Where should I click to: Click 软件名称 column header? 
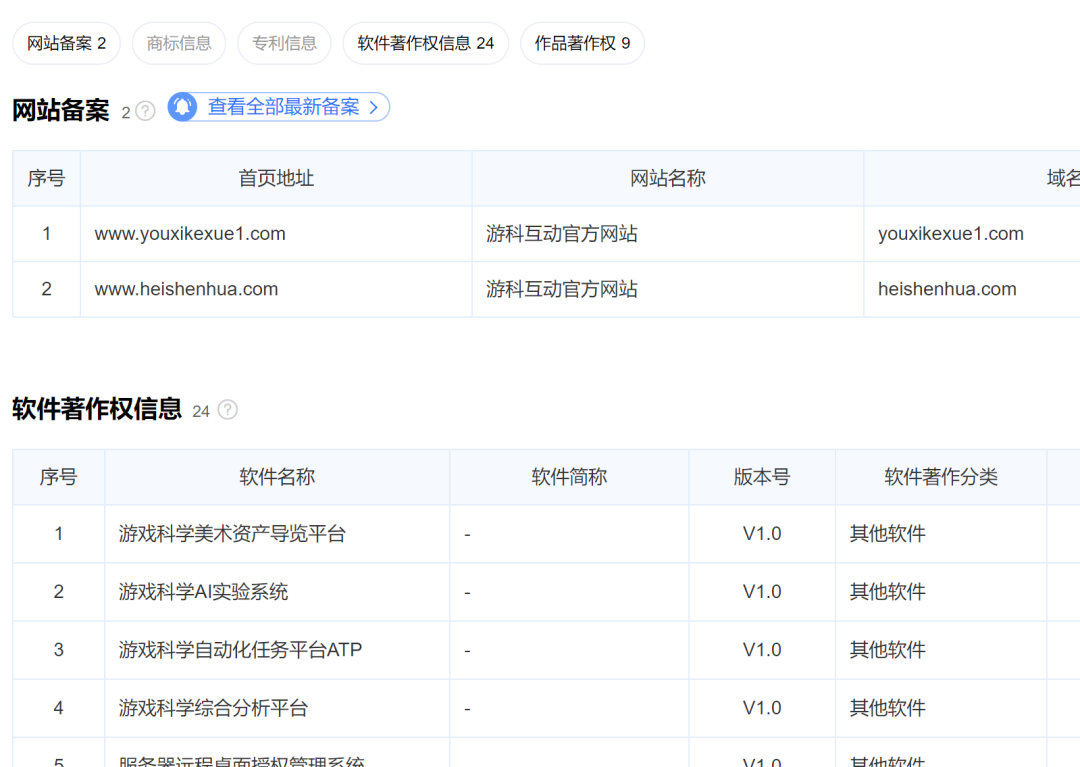(x=277, y=477)
